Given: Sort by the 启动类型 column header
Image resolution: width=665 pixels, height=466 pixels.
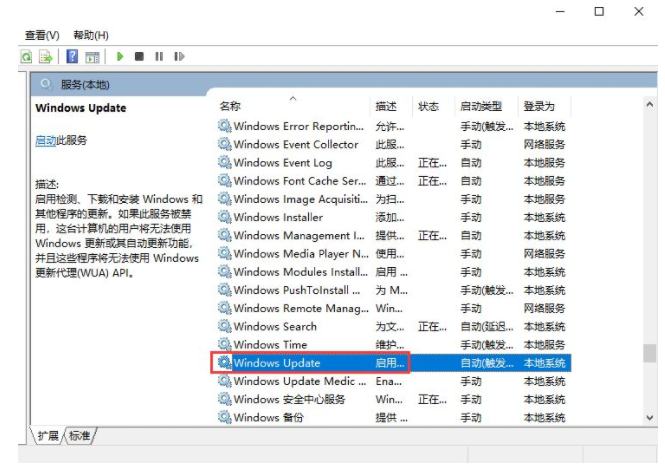Looking at the screenshot, I should point(480,106).
